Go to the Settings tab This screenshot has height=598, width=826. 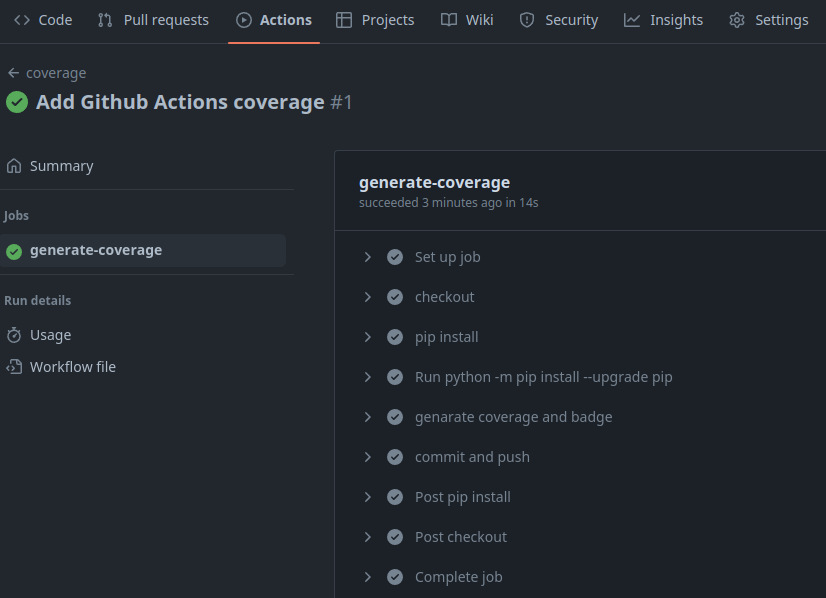tap(768, 20)
